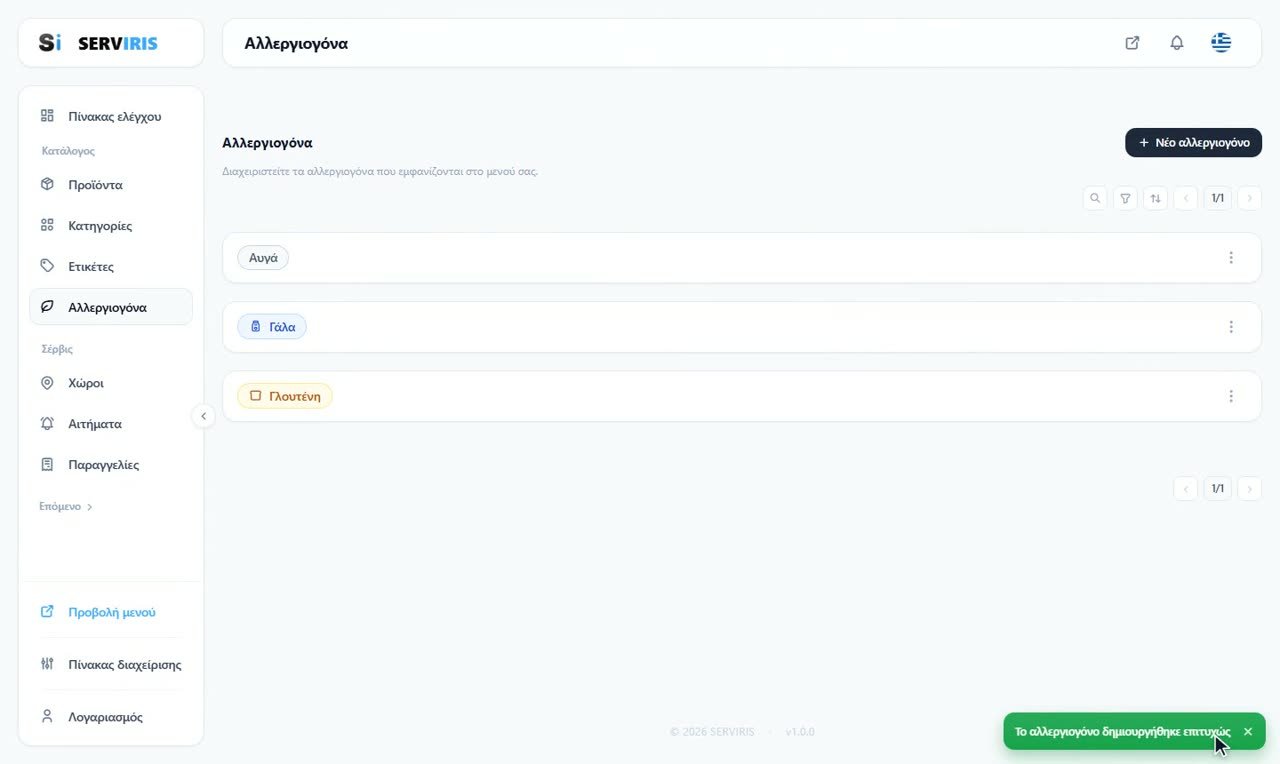Click the Κατηγορίες grid icon

[x=47, y=225]
